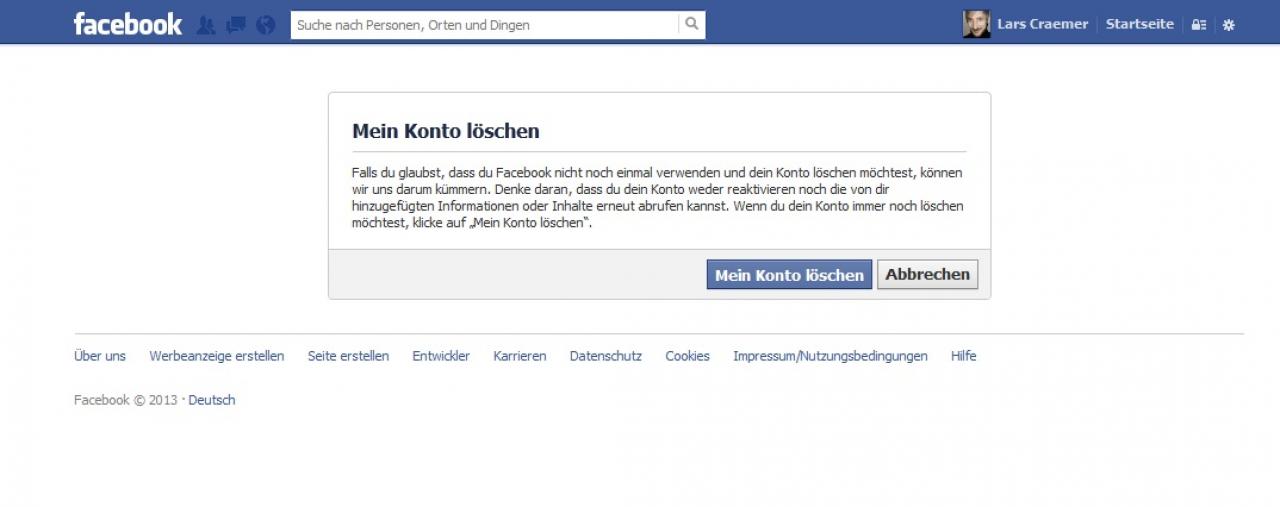1280x507 pixels.
Task: Click the 'Facebook © 2013' footer text
Action: [x=125, y=400]
